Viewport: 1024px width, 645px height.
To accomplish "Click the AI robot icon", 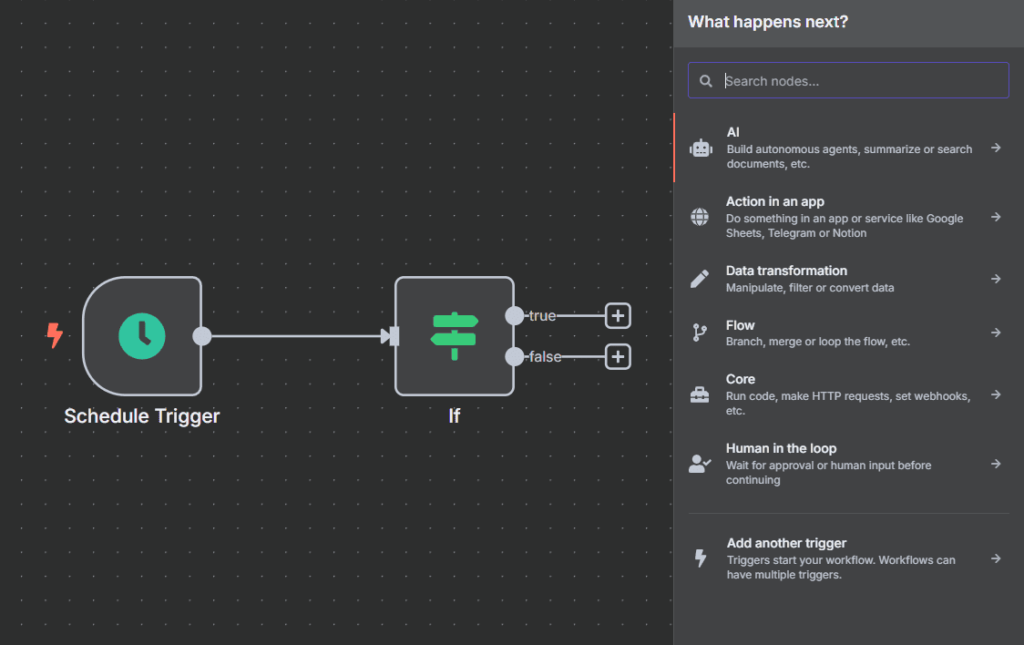I will coord(701,148).
